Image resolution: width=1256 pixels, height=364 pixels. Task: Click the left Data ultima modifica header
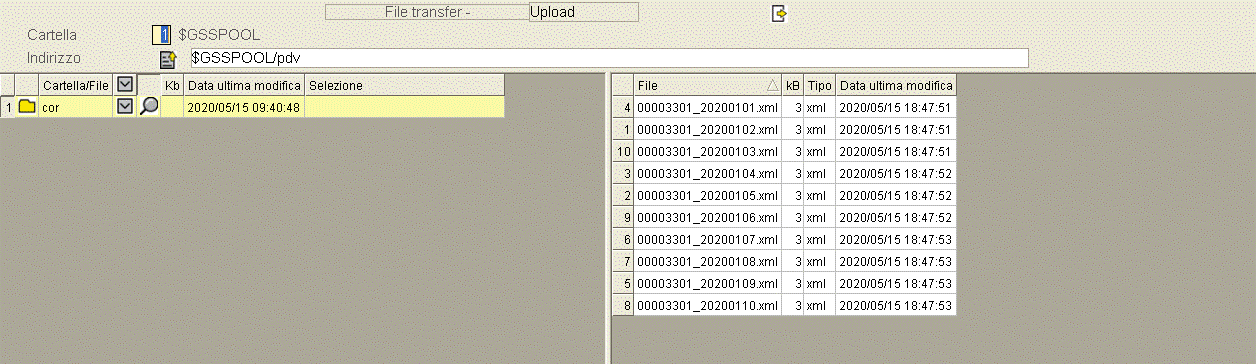[245, 85]
